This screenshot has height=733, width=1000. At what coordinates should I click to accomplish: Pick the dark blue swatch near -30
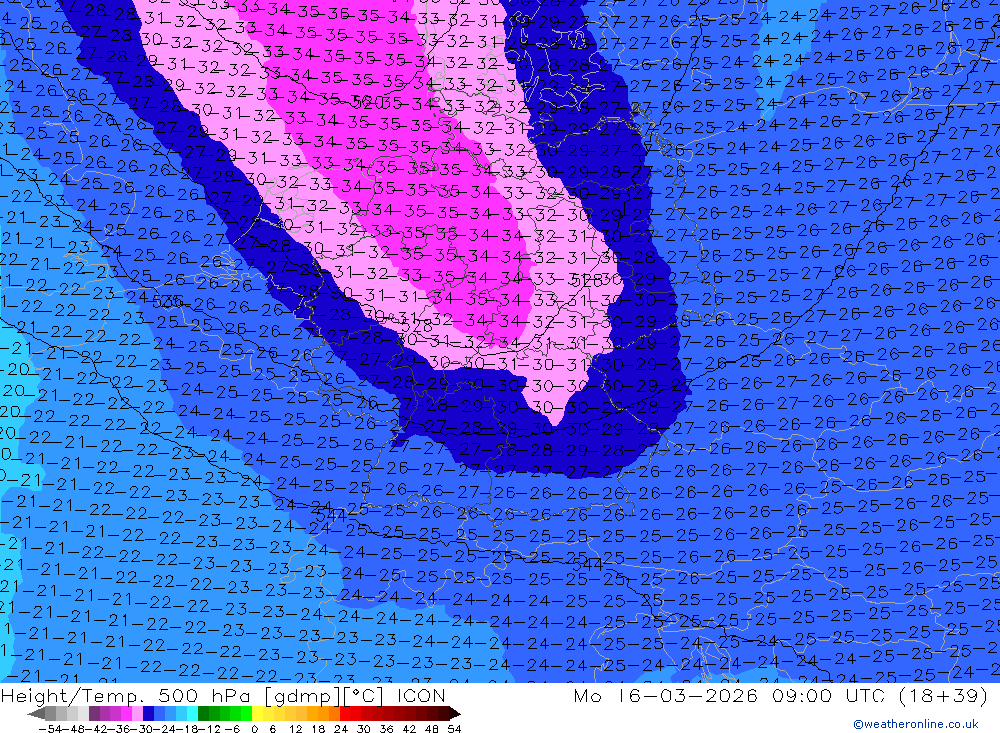147,713
